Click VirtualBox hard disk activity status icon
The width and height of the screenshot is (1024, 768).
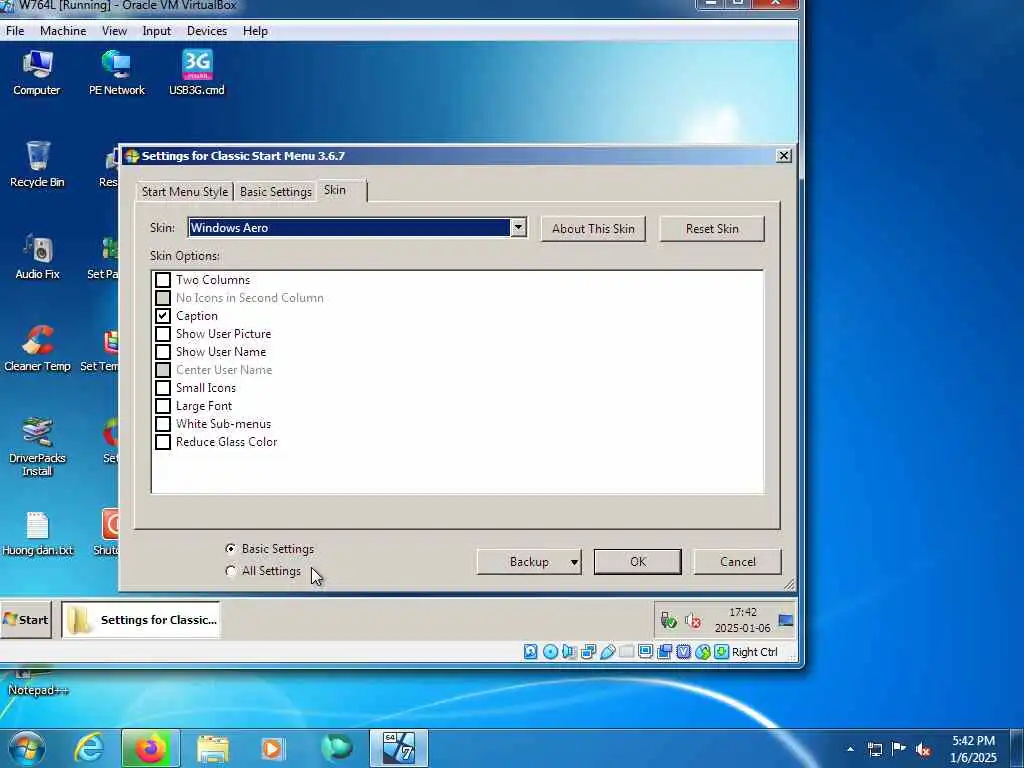[x=530, y=652]
